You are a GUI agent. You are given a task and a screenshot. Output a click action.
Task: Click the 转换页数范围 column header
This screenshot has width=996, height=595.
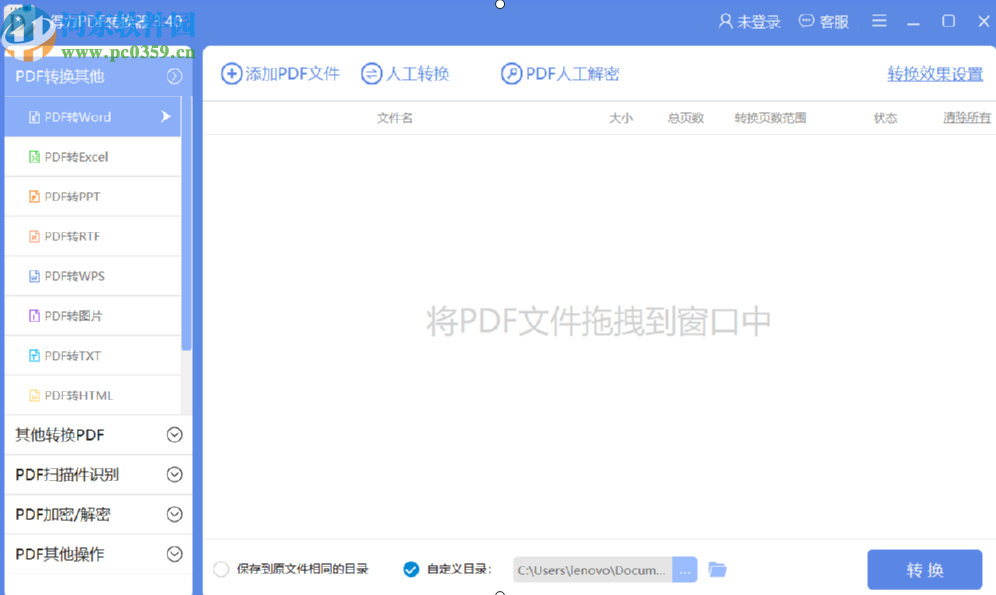click(x=770, y=118)
